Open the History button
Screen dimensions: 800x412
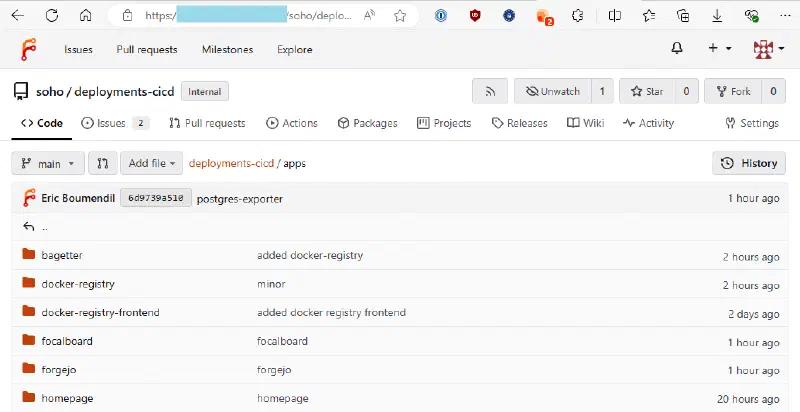coord(749,163)
